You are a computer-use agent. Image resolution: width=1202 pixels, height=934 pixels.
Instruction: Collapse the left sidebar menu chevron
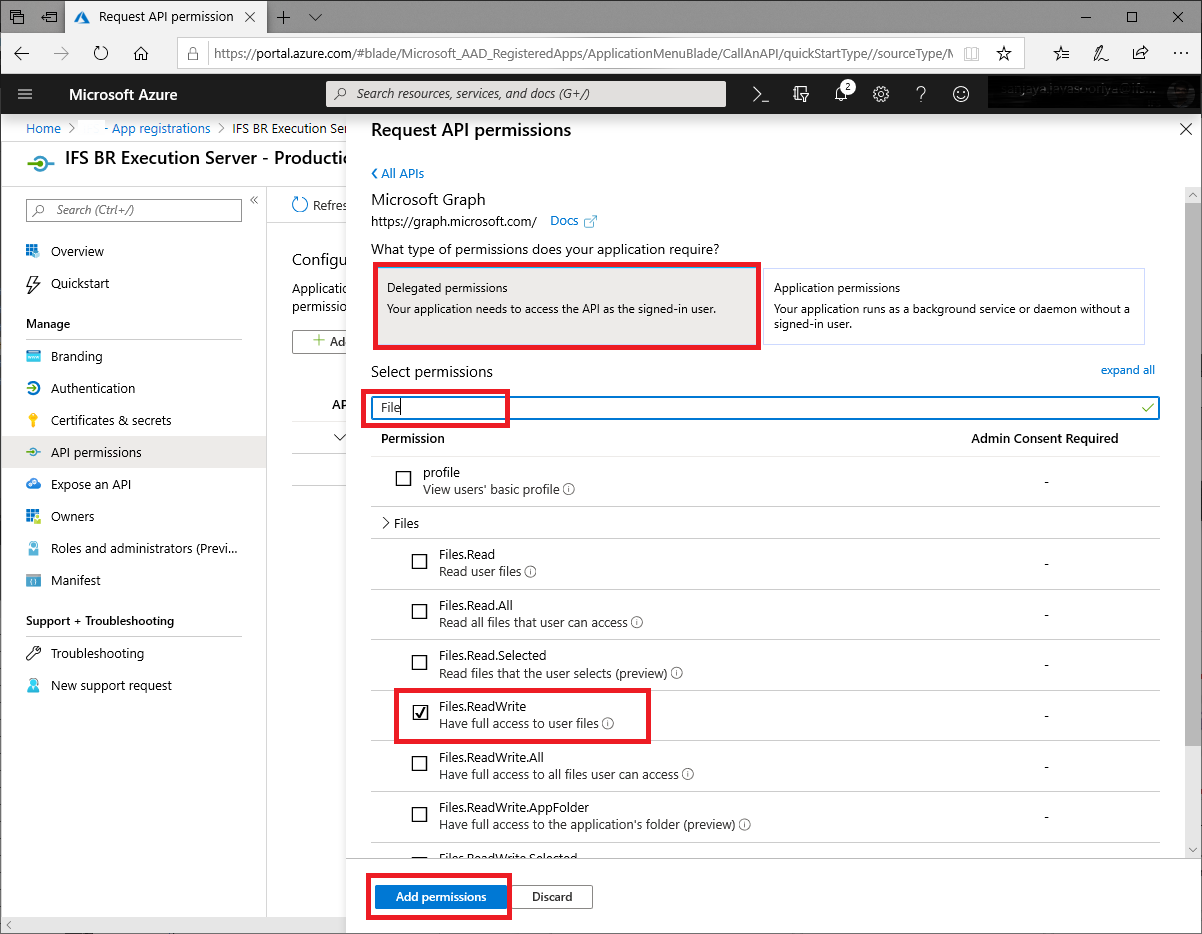click(254, 200)
